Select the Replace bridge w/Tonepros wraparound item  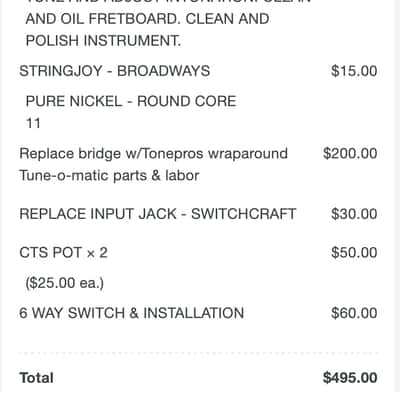click(x=154, y=154)
